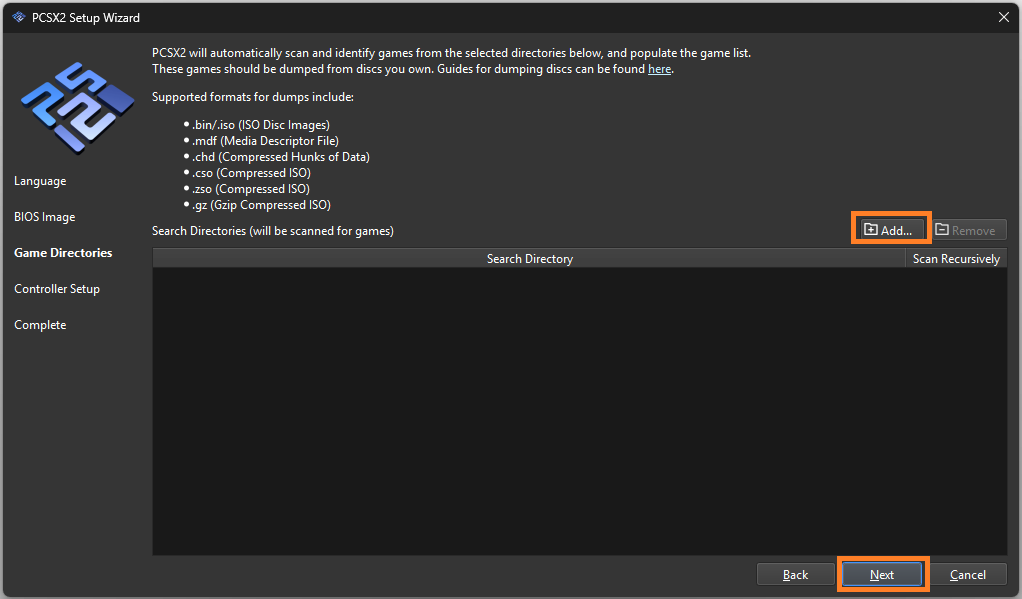1022x599 pixels.
Task: Click PCSX2 title bar app icon
Action: [18, 18]
